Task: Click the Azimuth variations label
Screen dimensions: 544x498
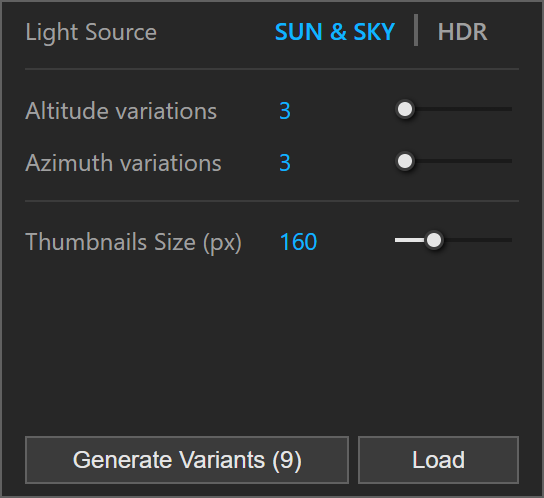Action: click(123, 163)
